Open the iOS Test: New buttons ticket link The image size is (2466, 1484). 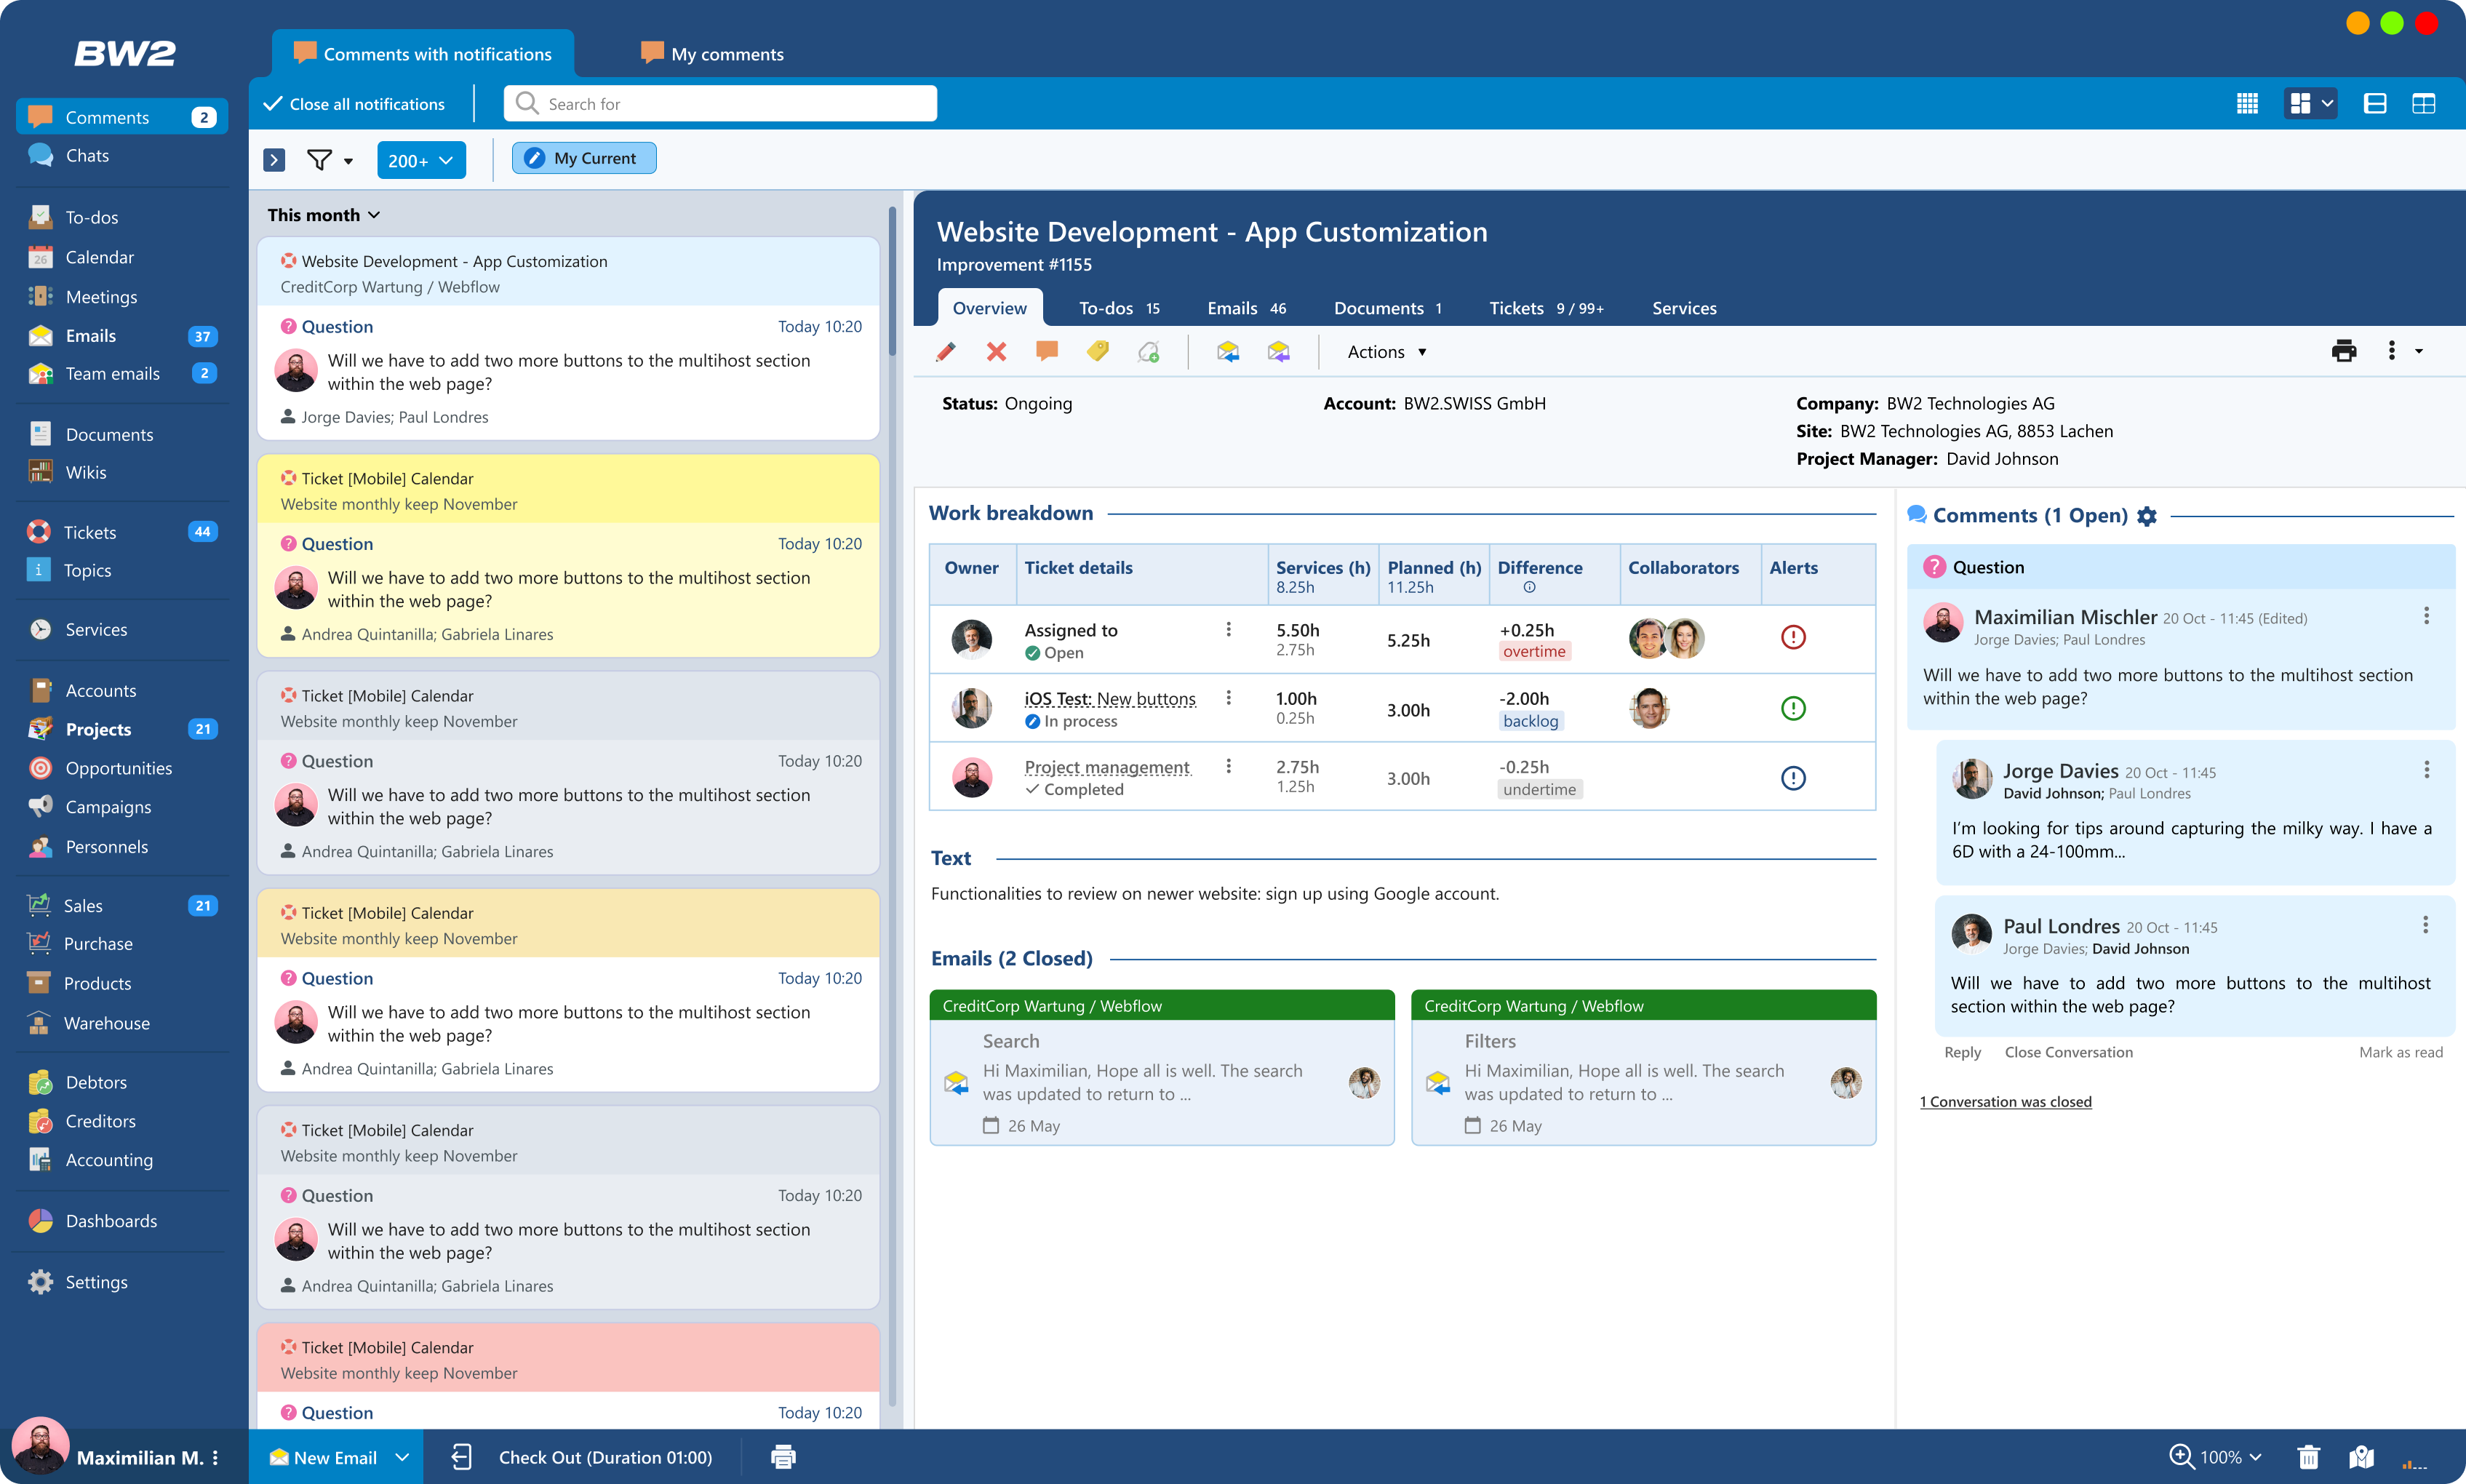coord(1109,698)
